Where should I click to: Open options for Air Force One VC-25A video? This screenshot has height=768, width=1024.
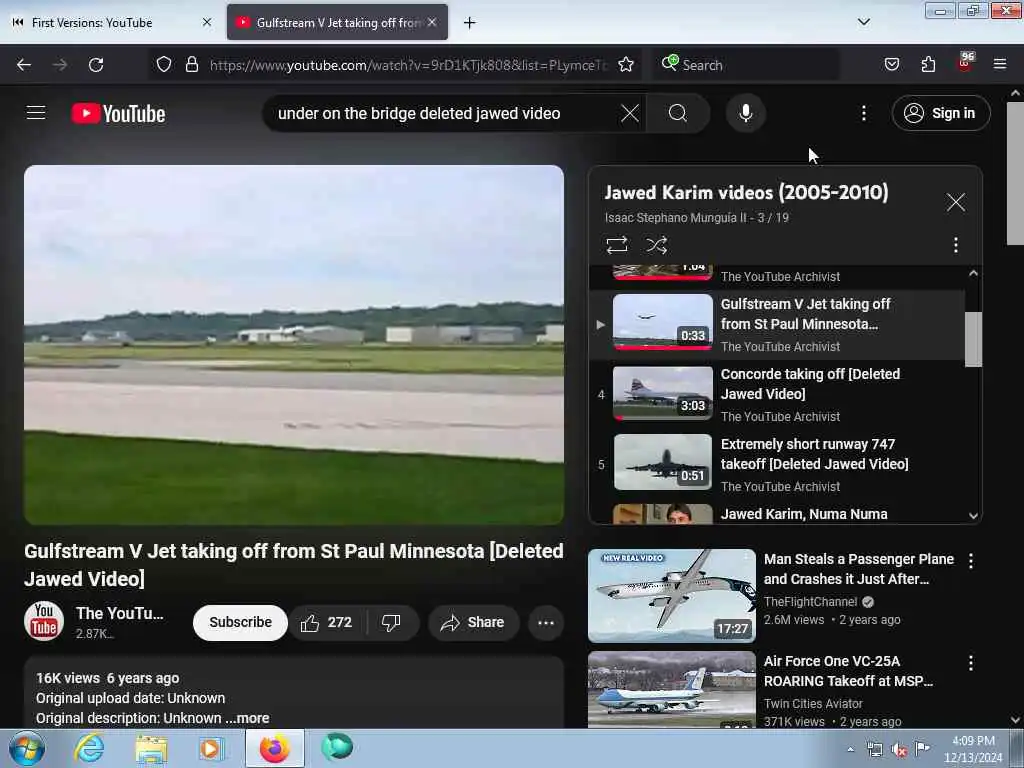tap(971, 663)
